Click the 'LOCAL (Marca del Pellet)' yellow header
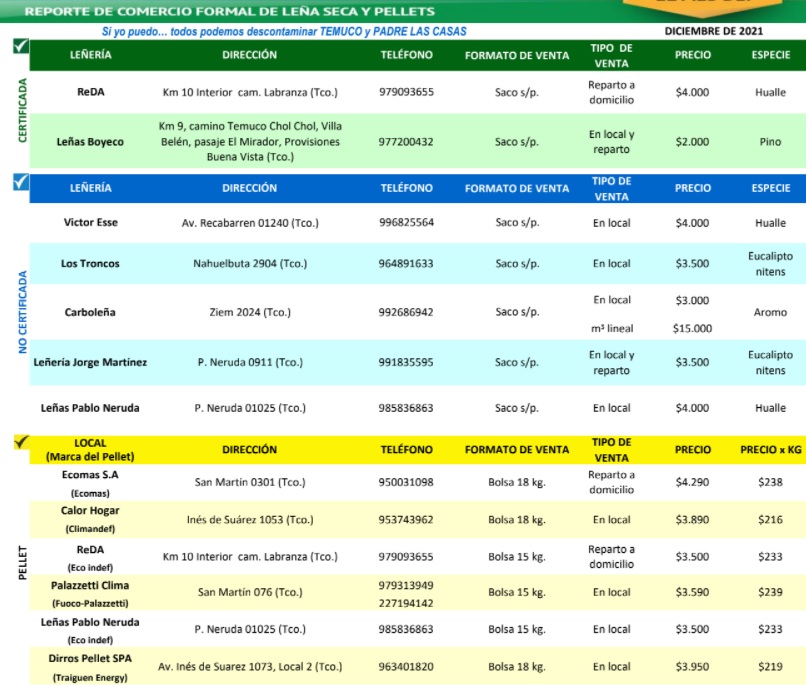This screenshot has width=806, height=685. pos(90,450)
